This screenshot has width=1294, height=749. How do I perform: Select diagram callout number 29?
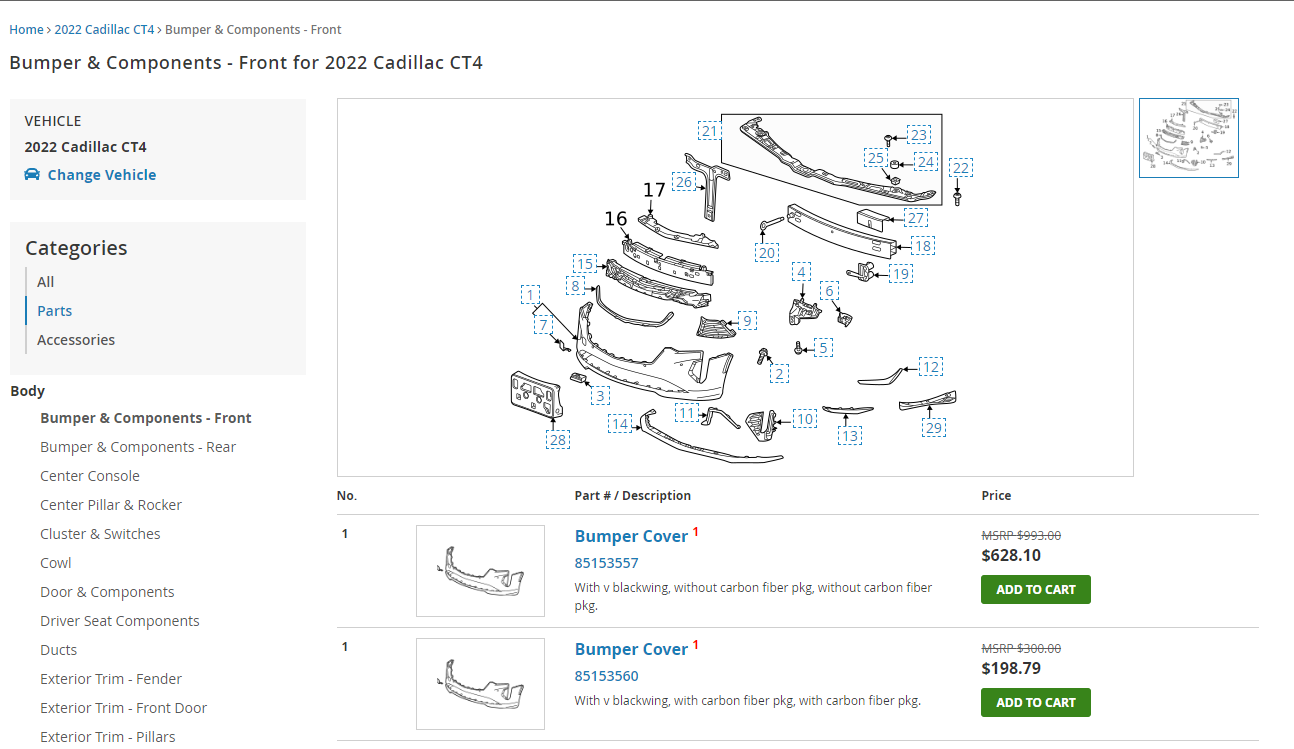pos(933,428)
